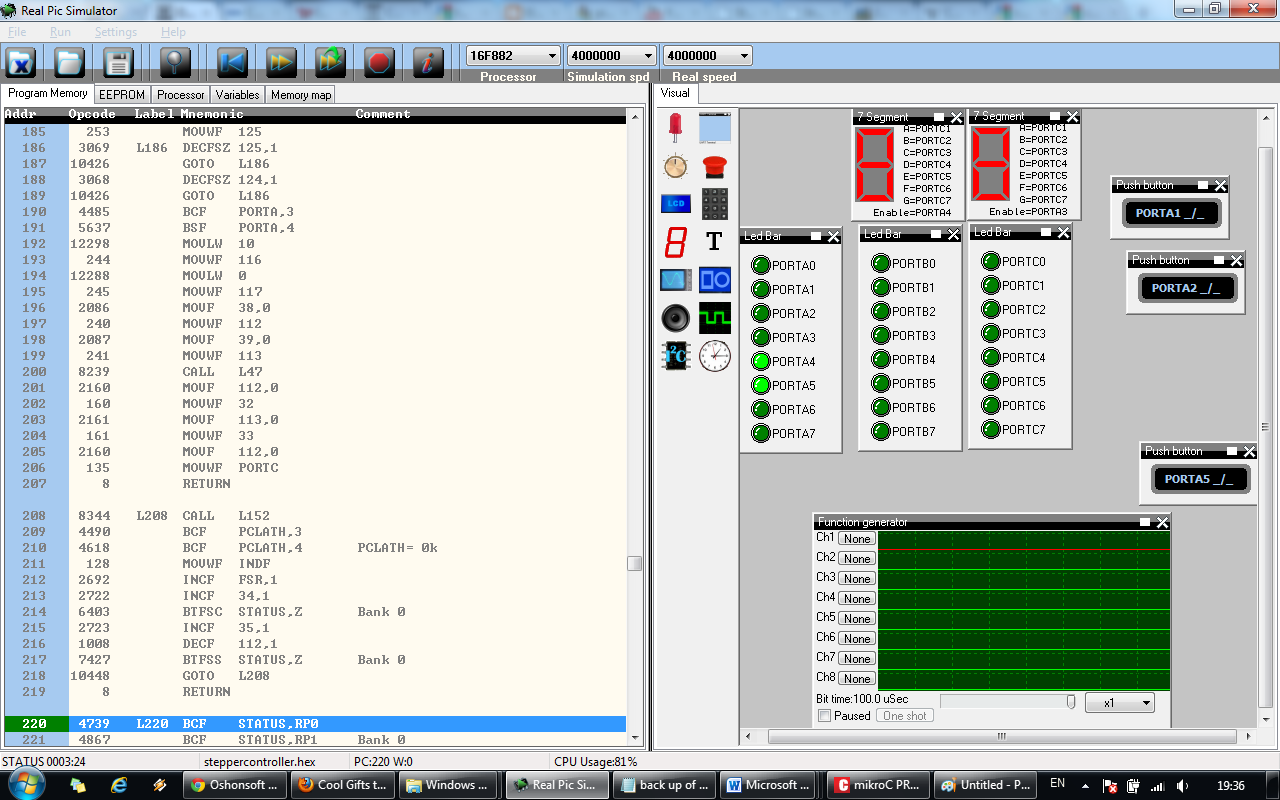The image size is (1280, 800).
Task: Click the program memory vertical scrollbar thumb
Action: click(x=634, y=563)
